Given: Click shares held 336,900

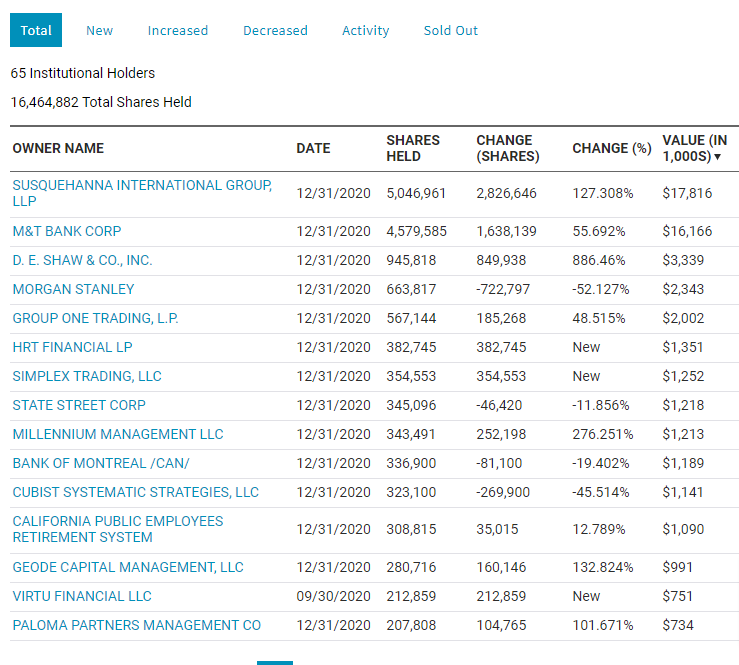Looking at the screenshot, I should (x=411, y=463).
